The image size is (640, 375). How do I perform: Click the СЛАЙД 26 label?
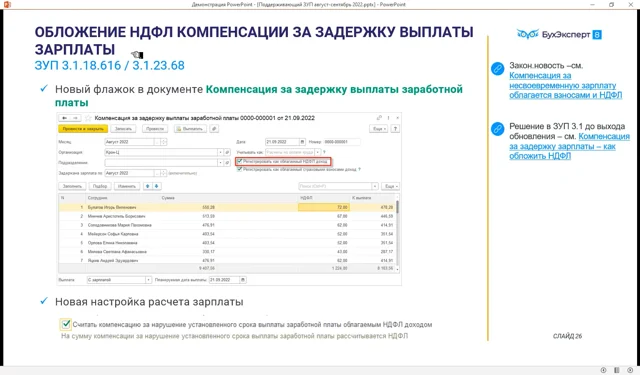point(567,336)
